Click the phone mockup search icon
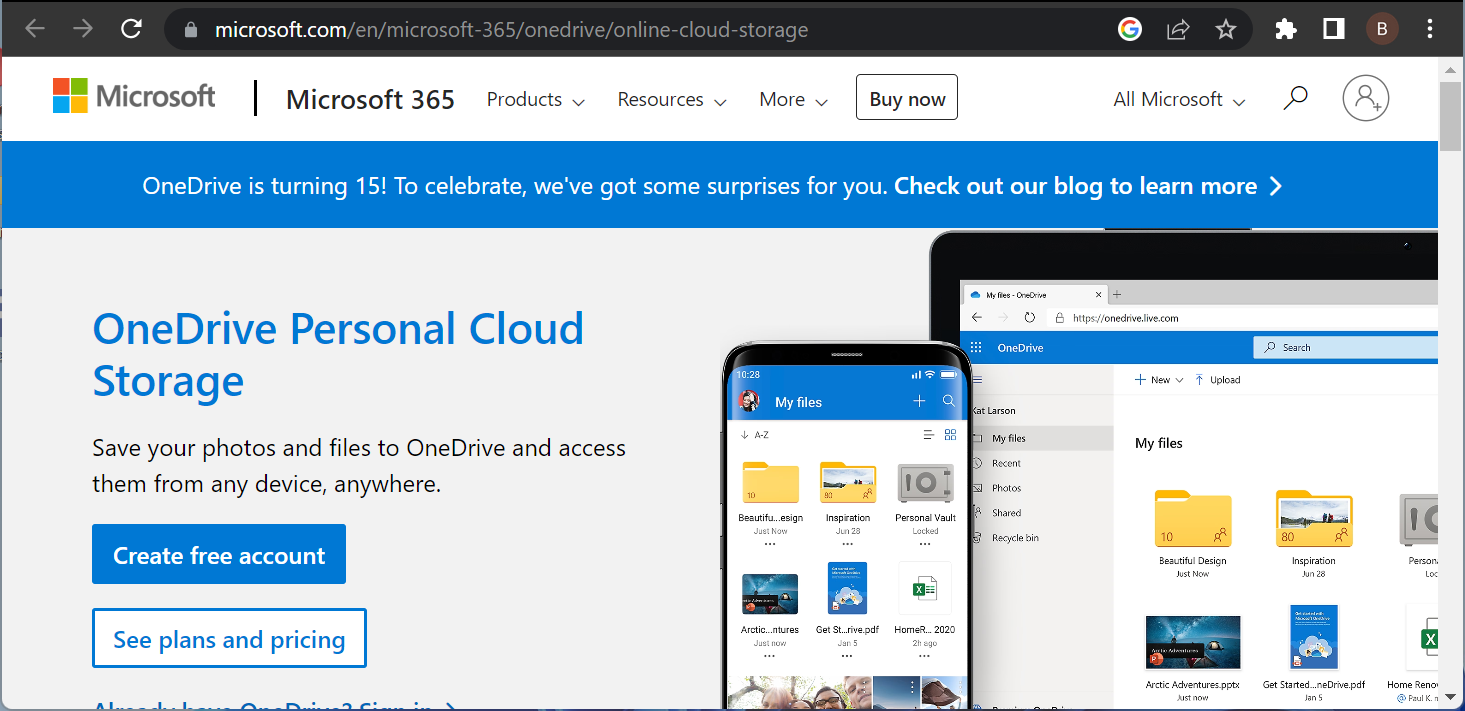The height and width of the screenshot is (711, 1465). [x=949, y=401]
